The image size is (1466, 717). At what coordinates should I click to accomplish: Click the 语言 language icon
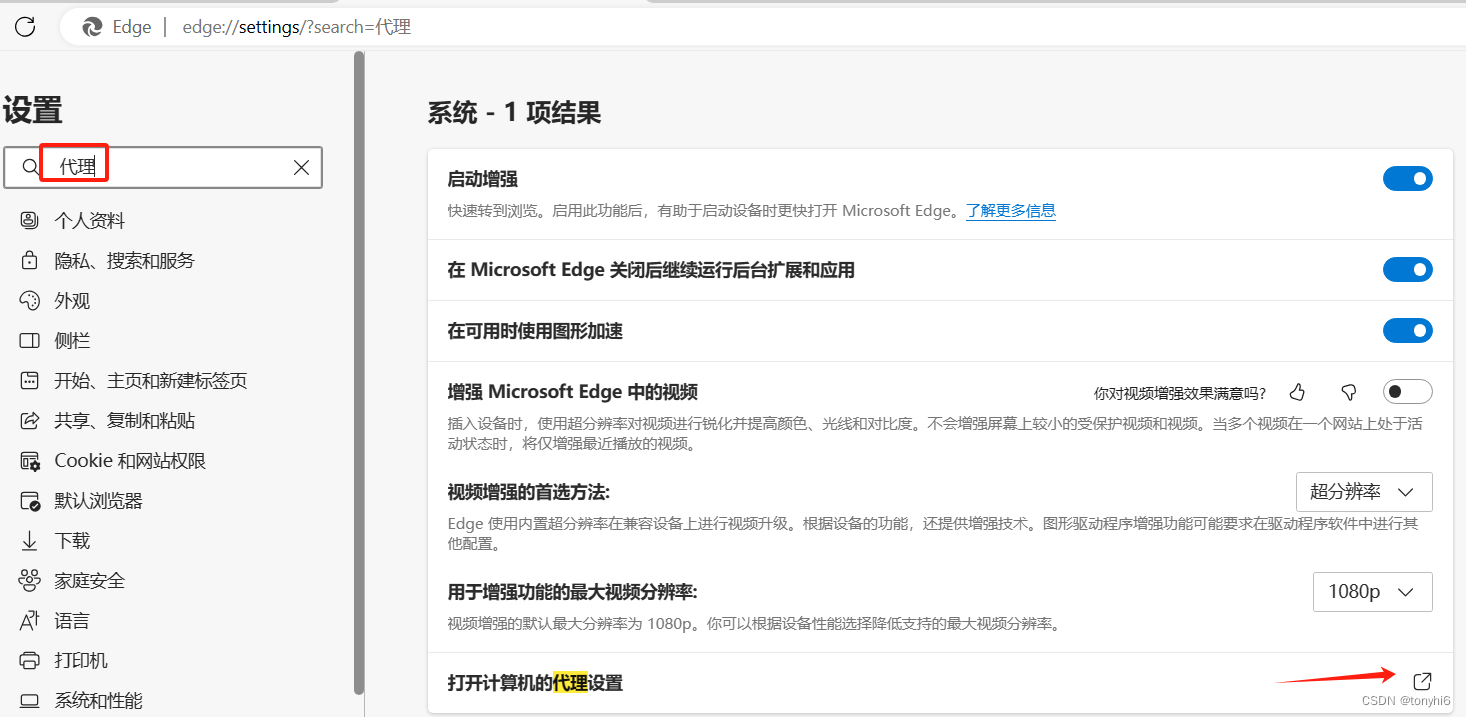point(30,620)
